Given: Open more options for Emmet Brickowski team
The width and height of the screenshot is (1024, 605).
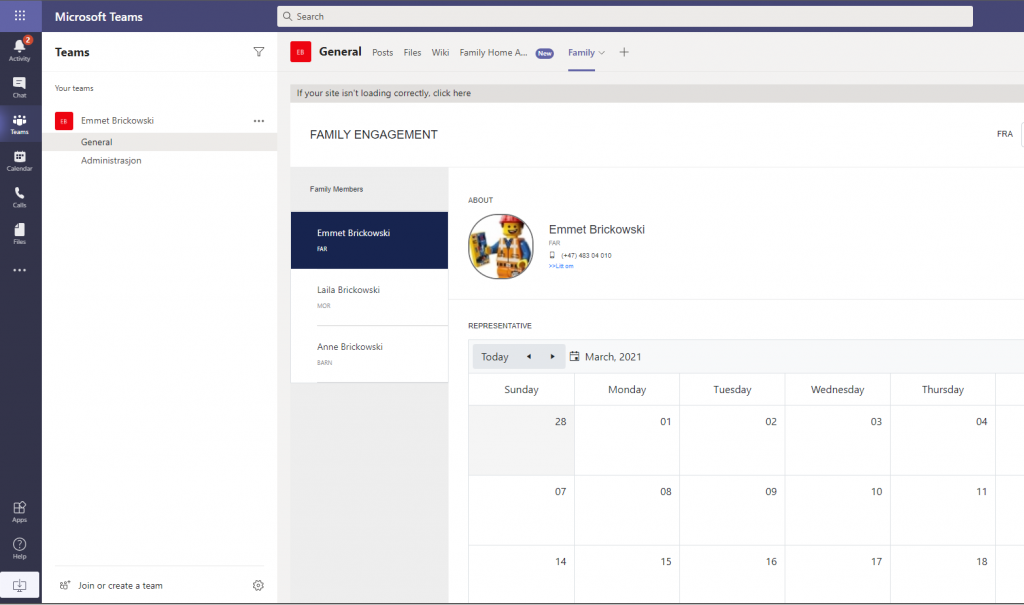Looking at the screenshot, I should (259, 121).
